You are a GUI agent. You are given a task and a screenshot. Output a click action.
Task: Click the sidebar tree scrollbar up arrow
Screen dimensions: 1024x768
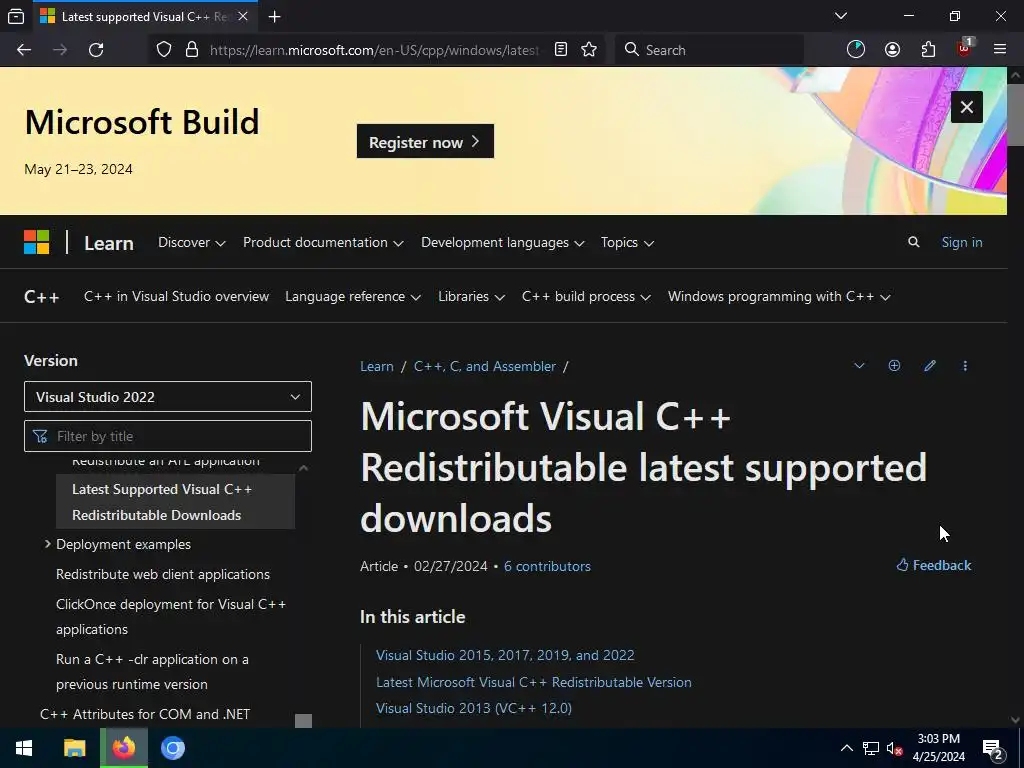tap(303, 468)
